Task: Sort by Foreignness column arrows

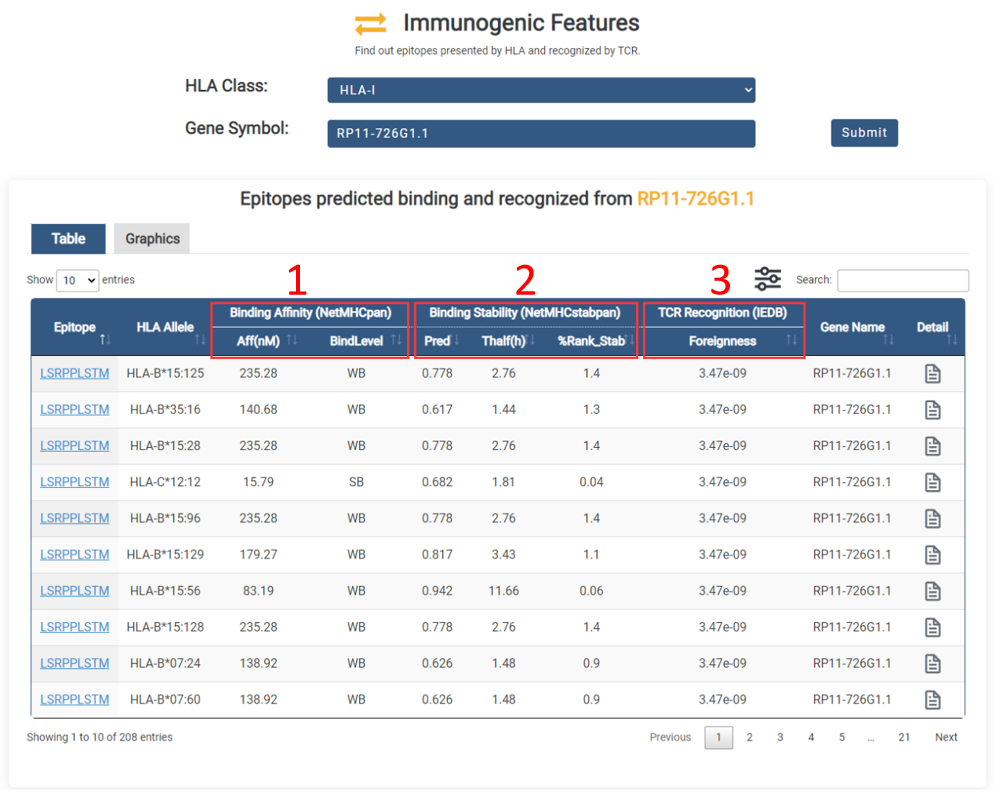Action: 791,341
